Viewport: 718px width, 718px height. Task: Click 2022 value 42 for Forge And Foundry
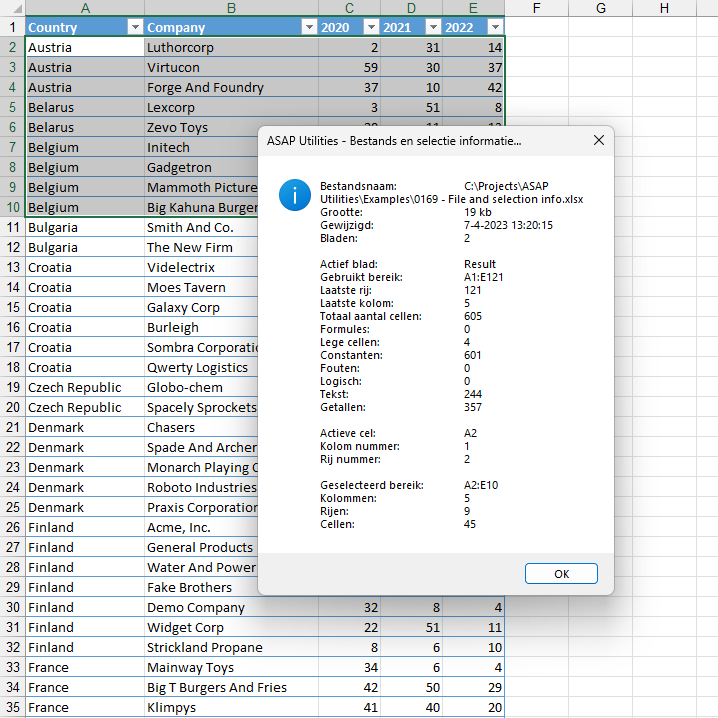tap(473, 87)
